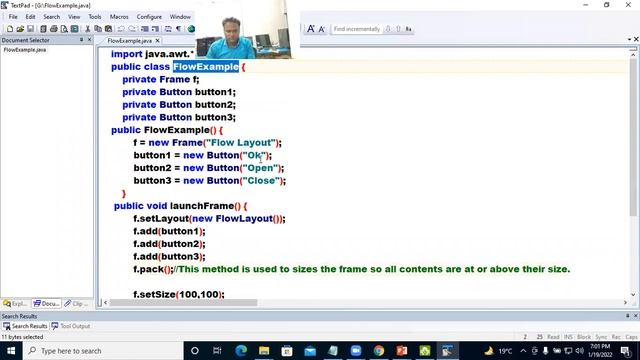Open the Edit menu

tap(30, 17)
